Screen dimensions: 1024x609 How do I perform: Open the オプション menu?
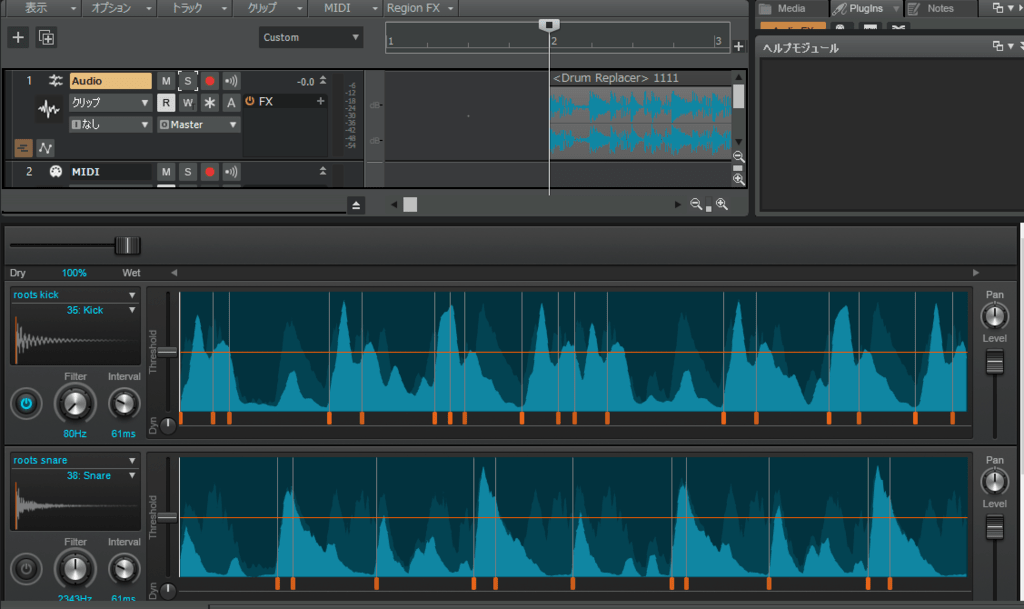[120, 8]
